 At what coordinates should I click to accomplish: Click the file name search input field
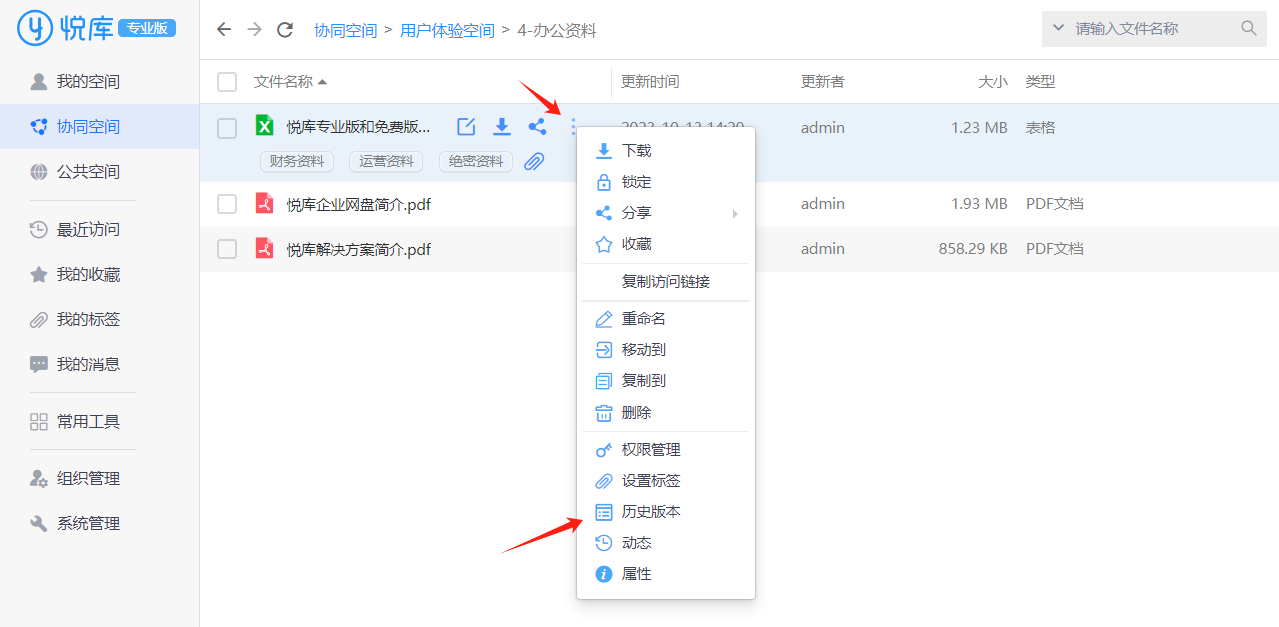[x=1150, y=29]
